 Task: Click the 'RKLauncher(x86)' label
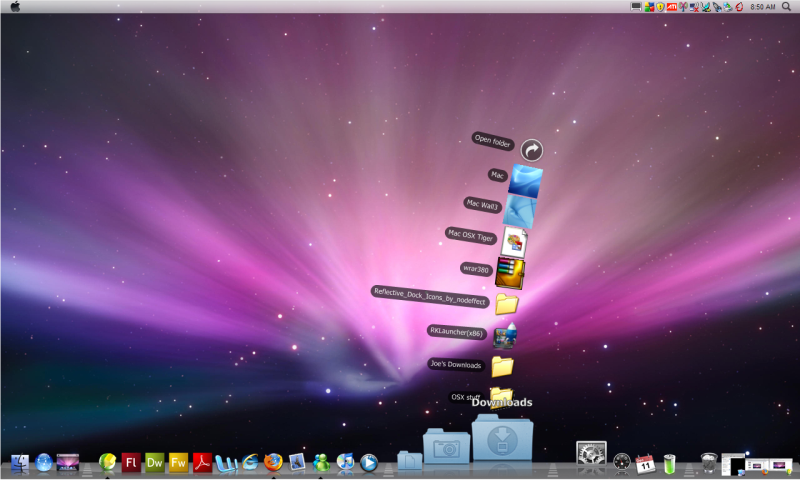coord(456,332)
